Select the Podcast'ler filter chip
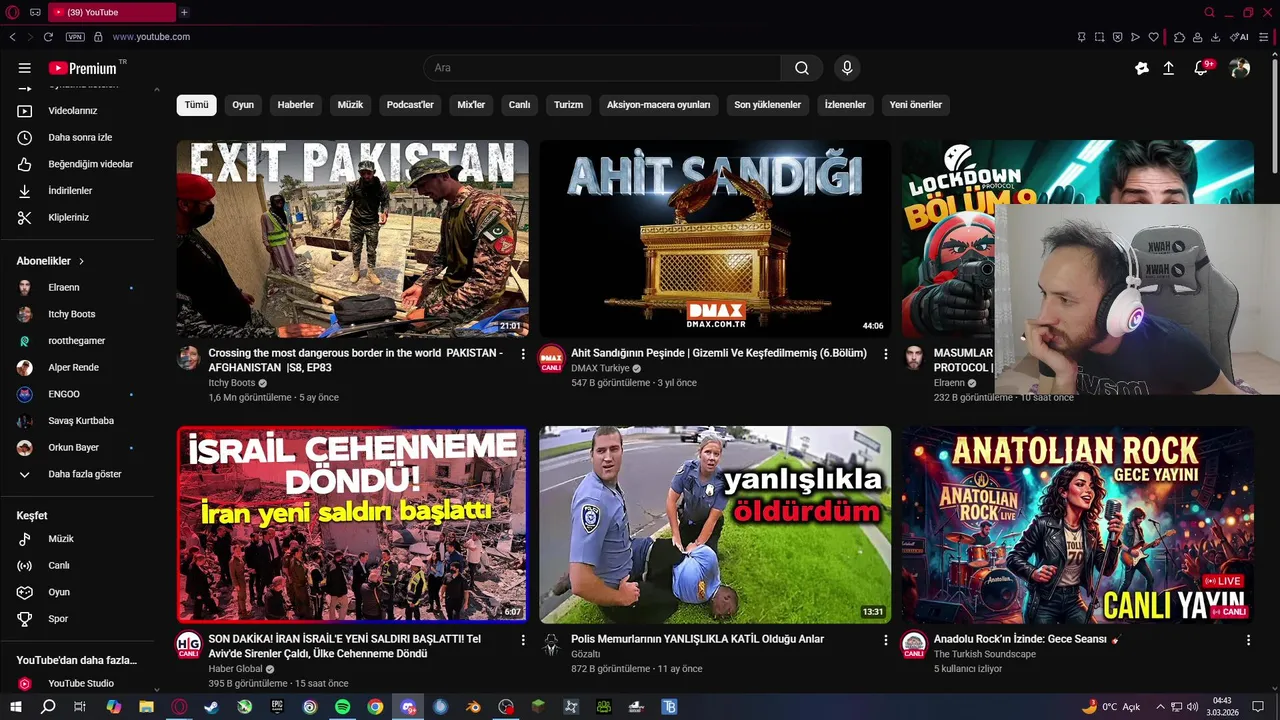 pos(410,105)
